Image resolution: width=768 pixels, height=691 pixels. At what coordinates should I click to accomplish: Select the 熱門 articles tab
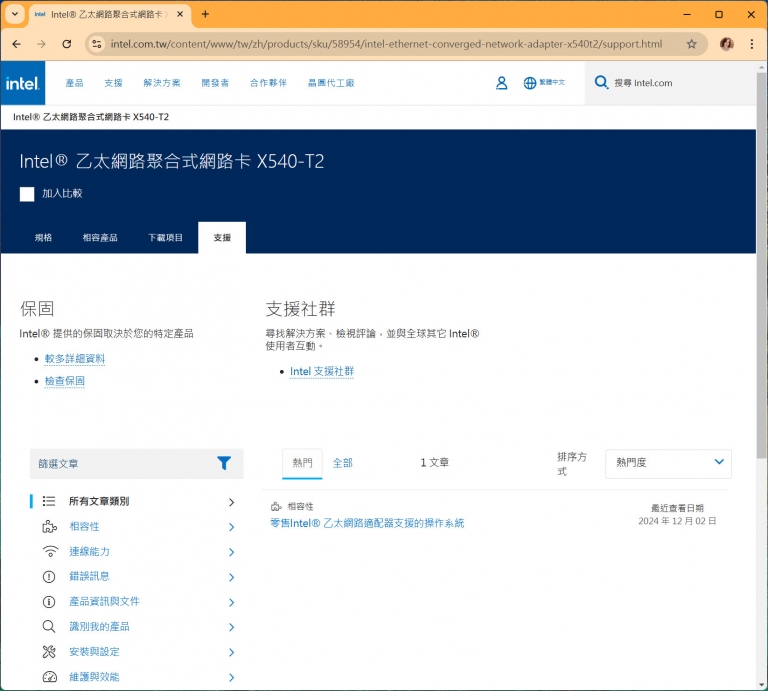[x=302, y=463]
